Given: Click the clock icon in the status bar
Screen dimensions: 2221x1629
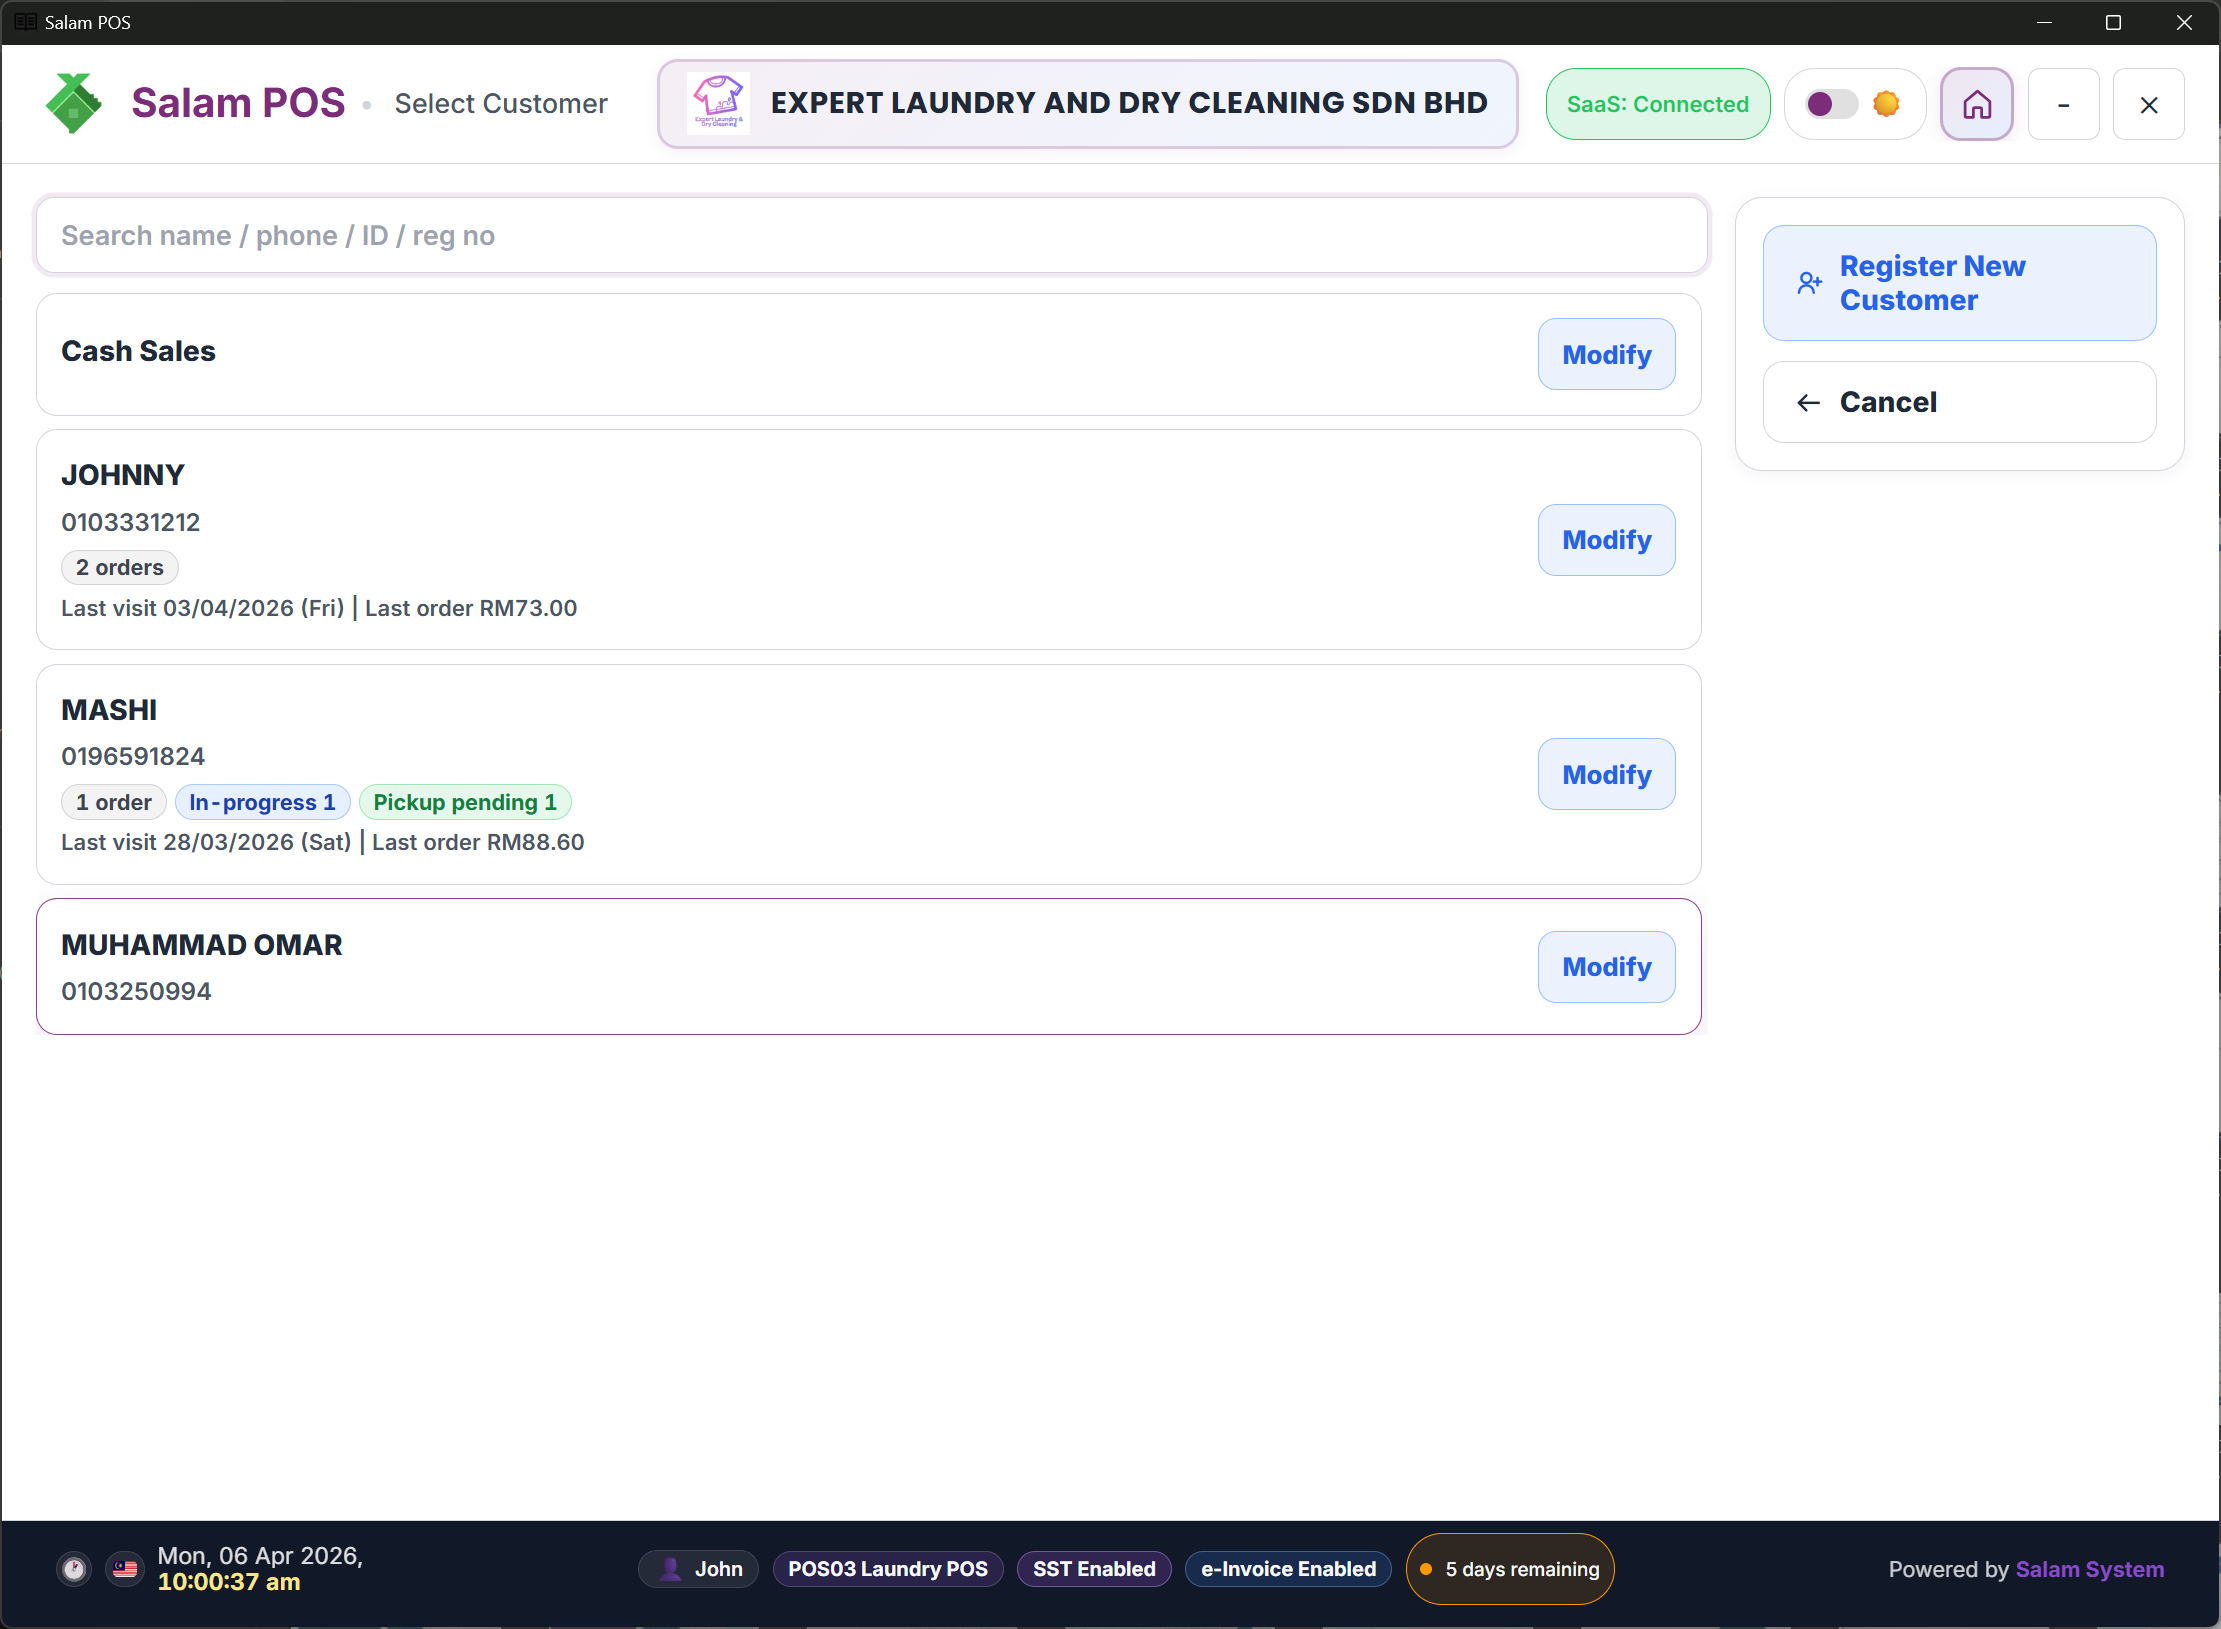Looking at the screenshot, I should point(74,1569).
